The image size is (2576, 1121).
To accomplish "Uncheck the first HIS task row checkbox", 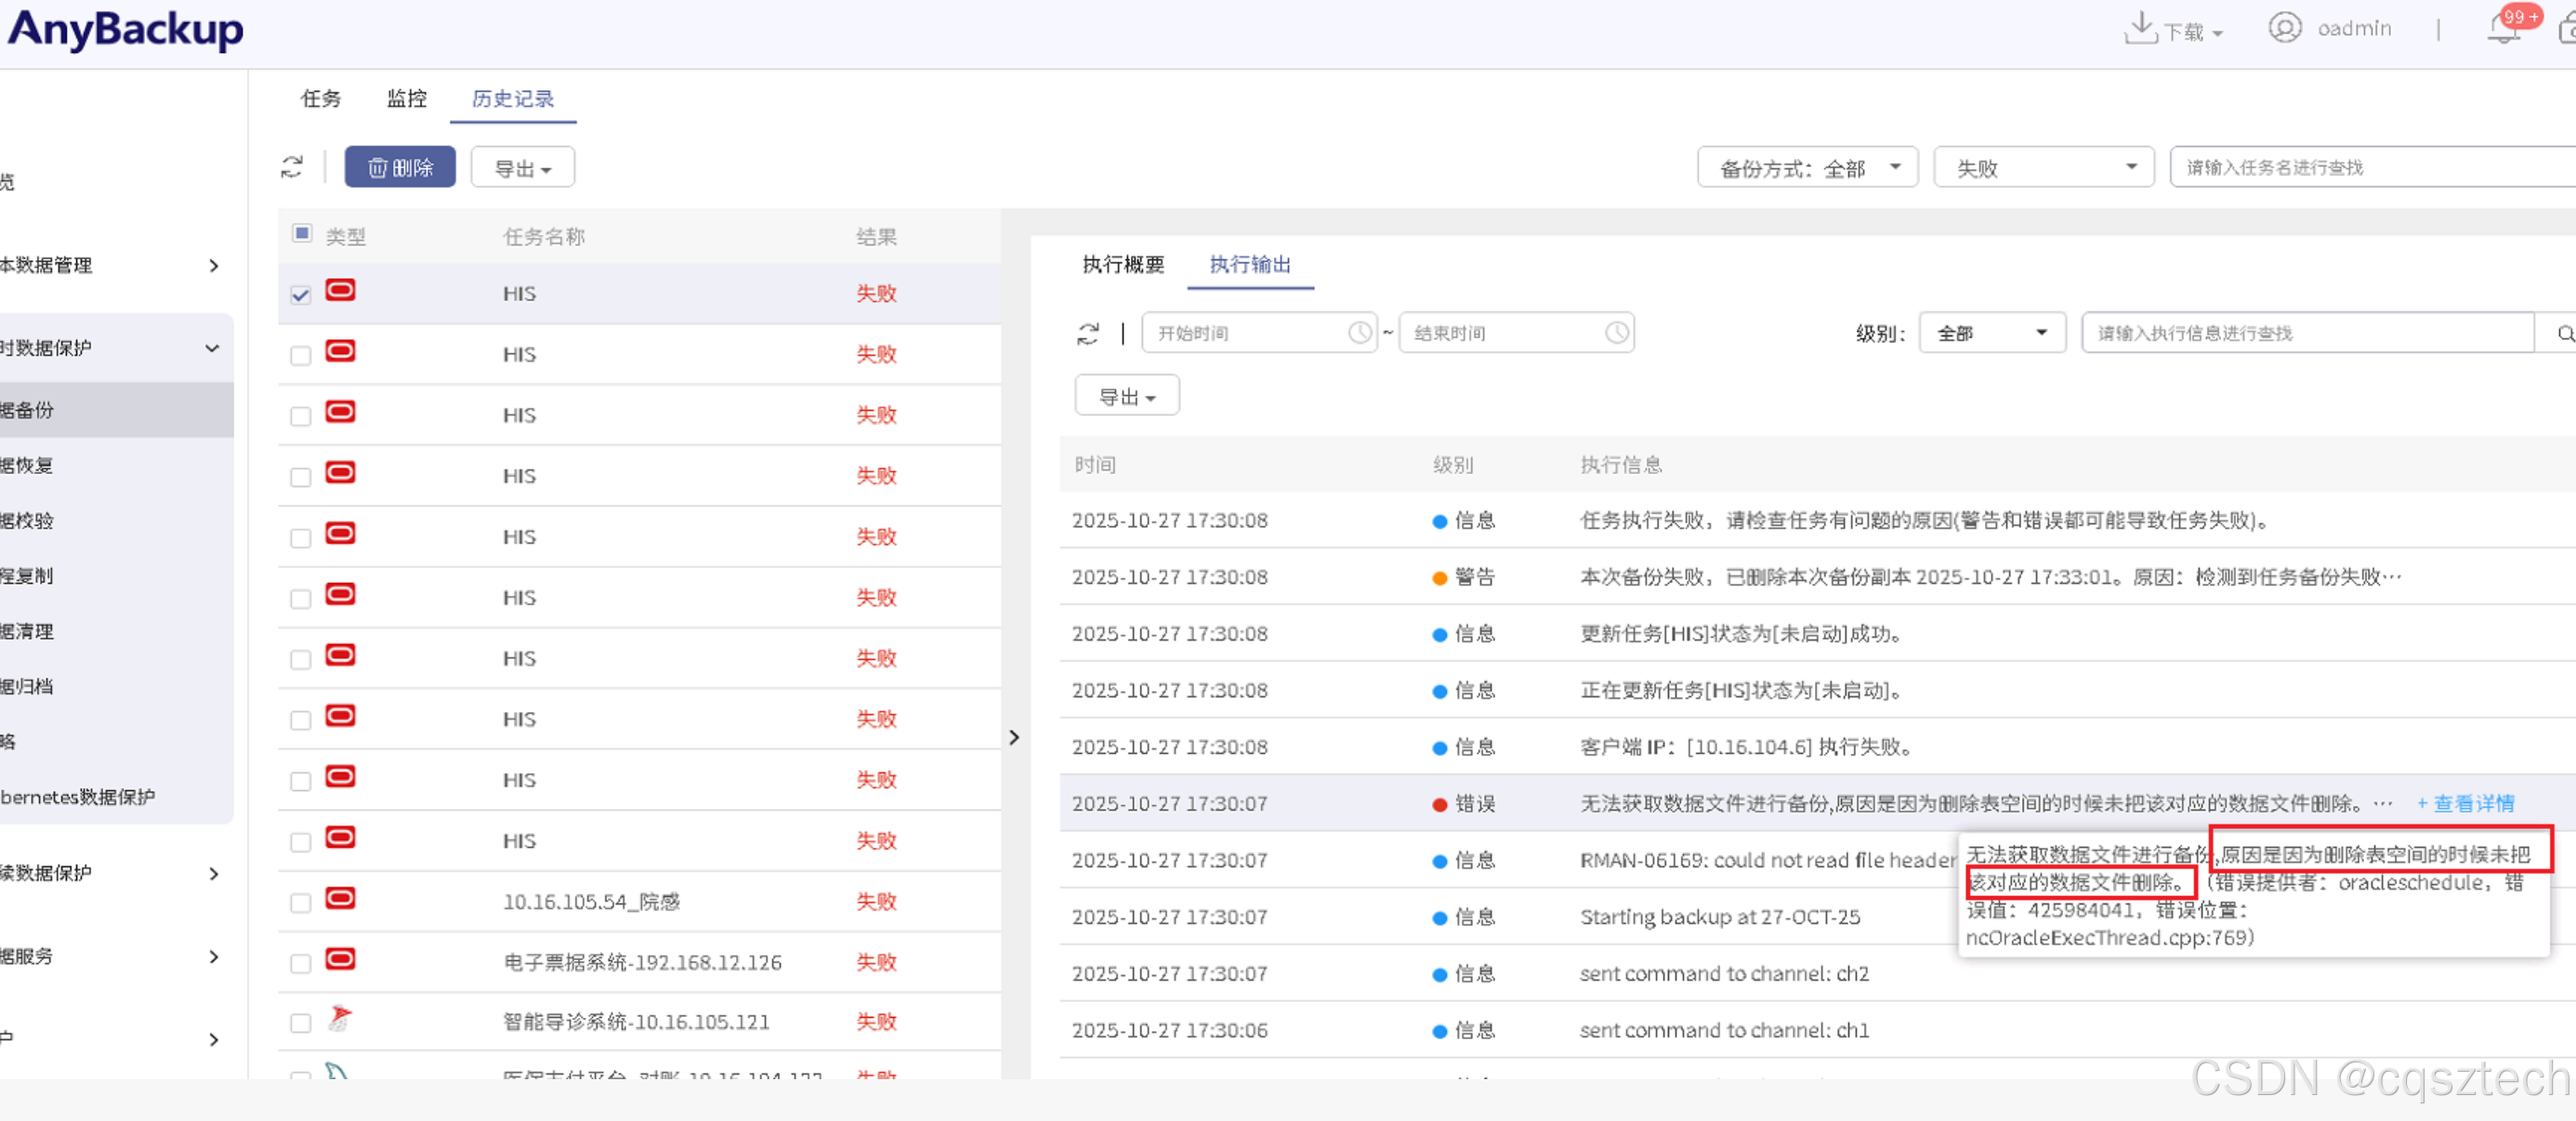I will click(x=300, y=295).
